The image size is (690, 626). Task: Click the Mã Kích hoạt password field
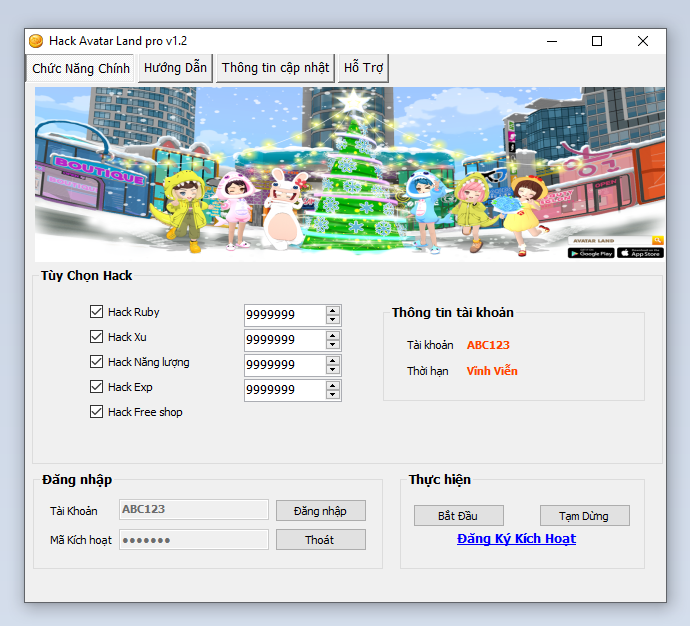(x=194, y=540)
